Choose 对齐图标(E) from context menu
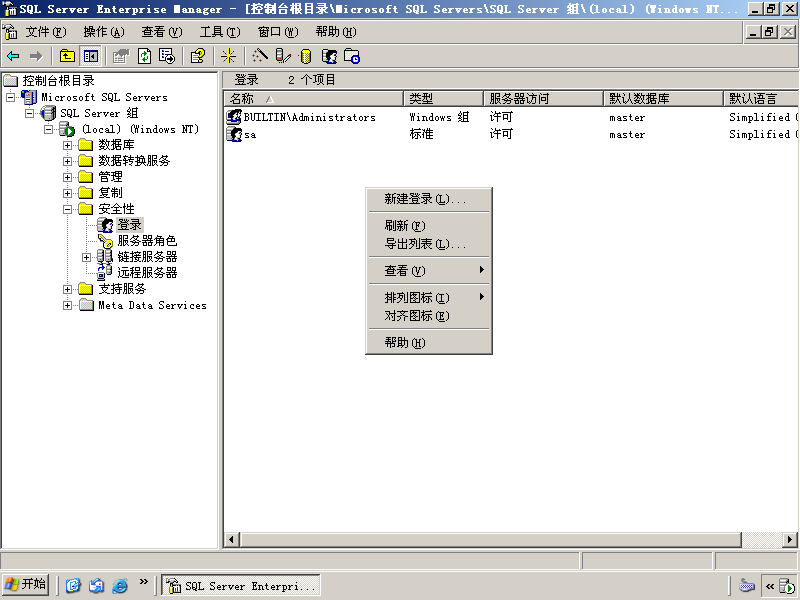 click(x=429, y=316)
